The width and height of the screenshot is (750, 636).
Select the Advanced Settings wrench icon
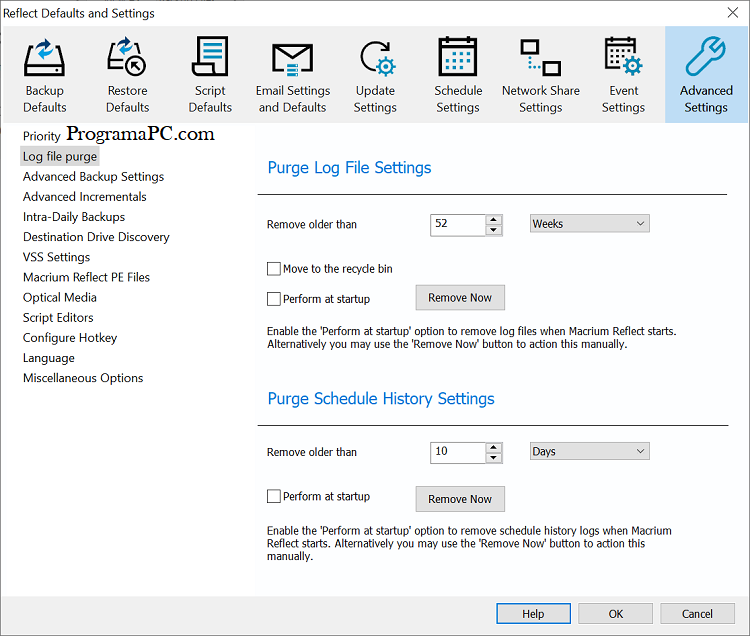706,56
